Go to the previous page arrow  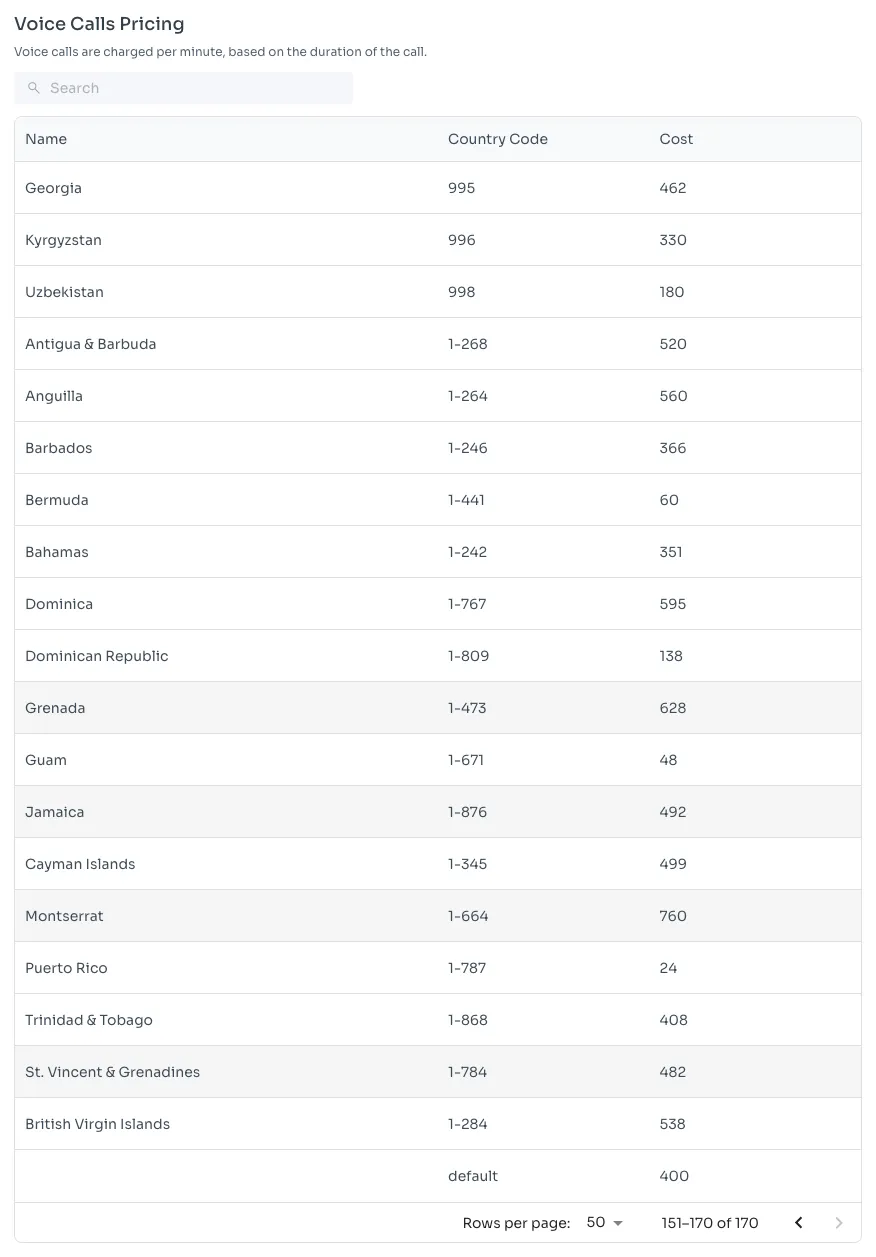pyautogui.click(x=798, y=1223)
